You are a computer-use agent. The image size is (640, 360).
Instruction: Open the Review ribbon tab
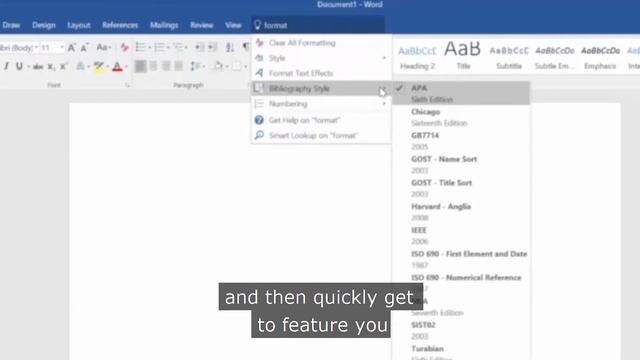coord(202,25)
